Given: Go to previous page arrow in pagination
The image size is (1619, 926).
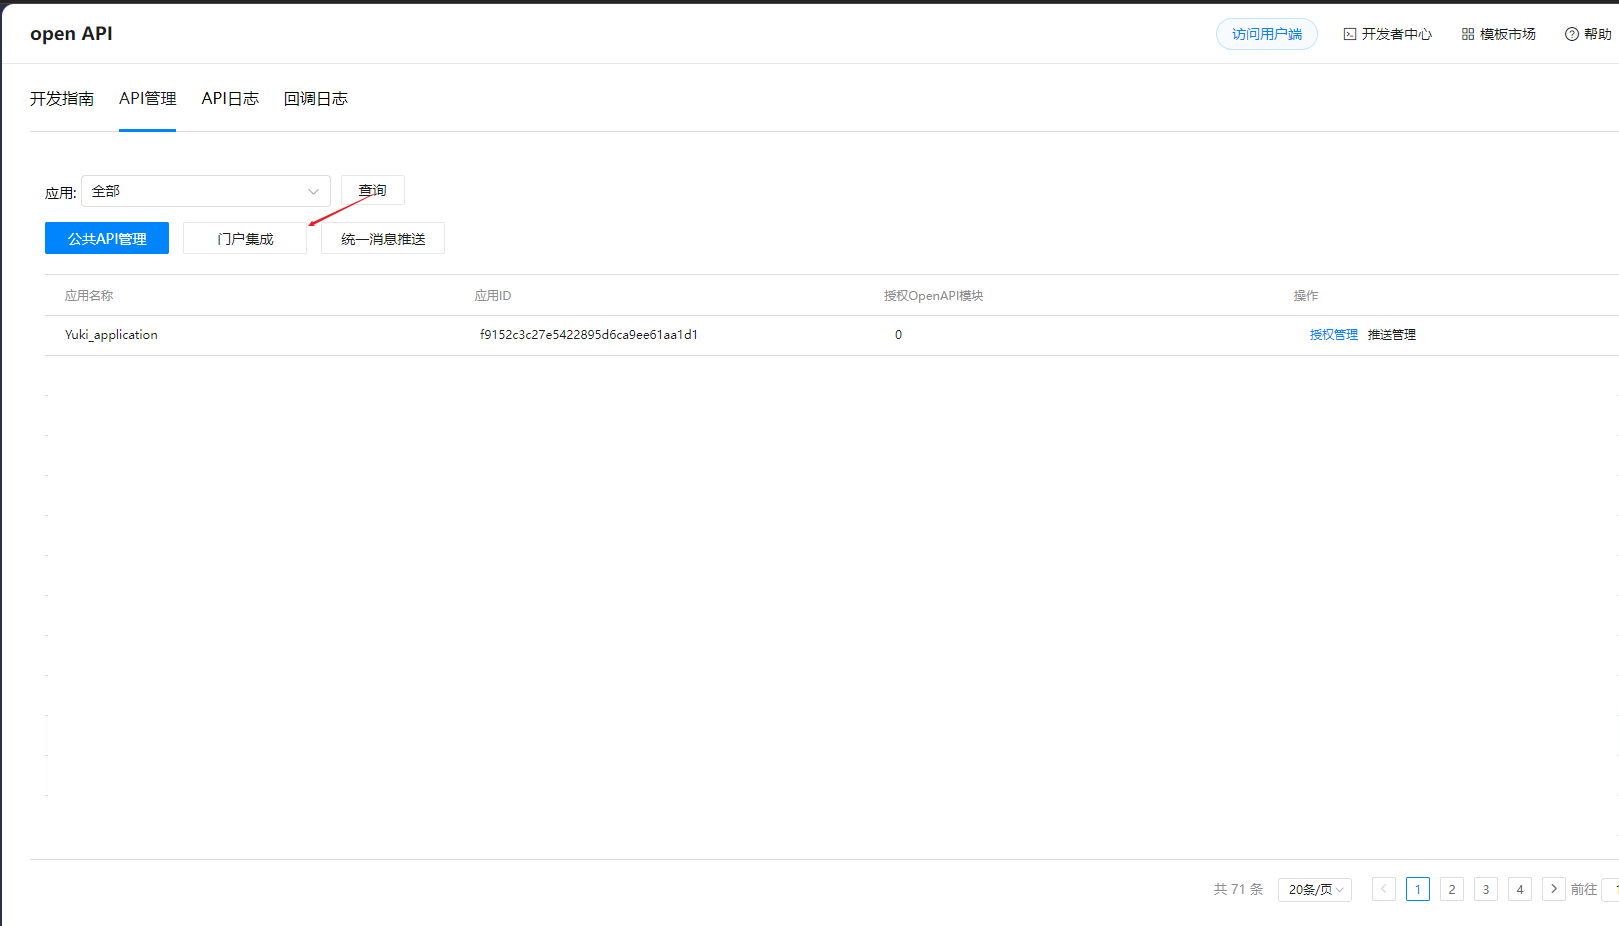Looking at the screenshot, I should 1383,889.
